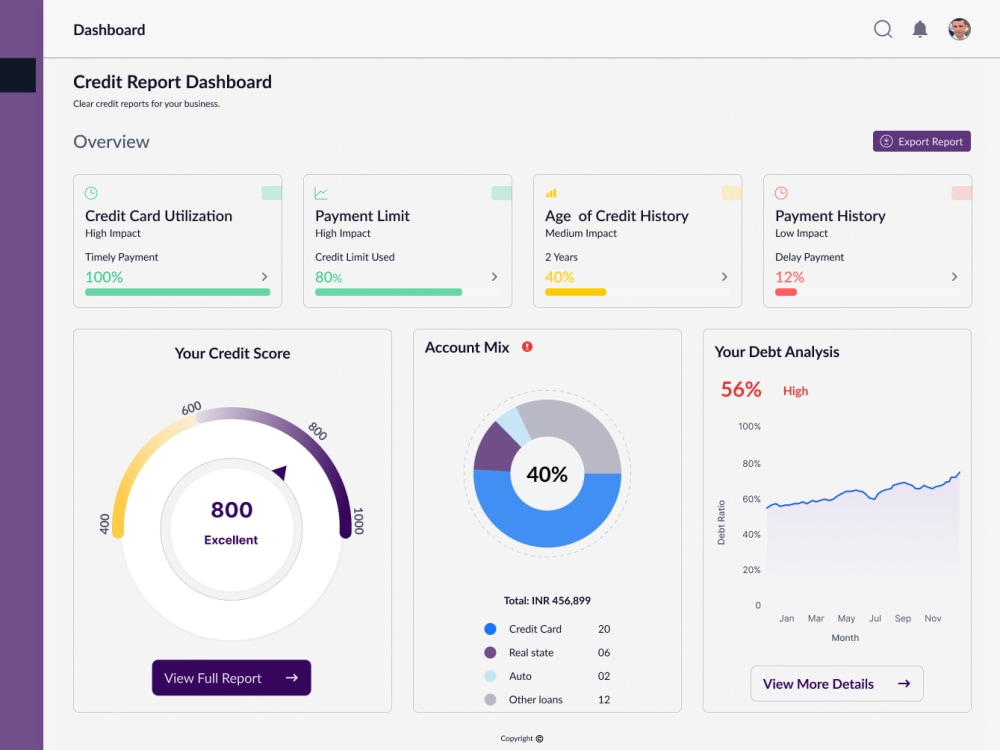Click the red clock icon on Payment History card
This screenshot has height=750, width=1000.
(781, 192)
